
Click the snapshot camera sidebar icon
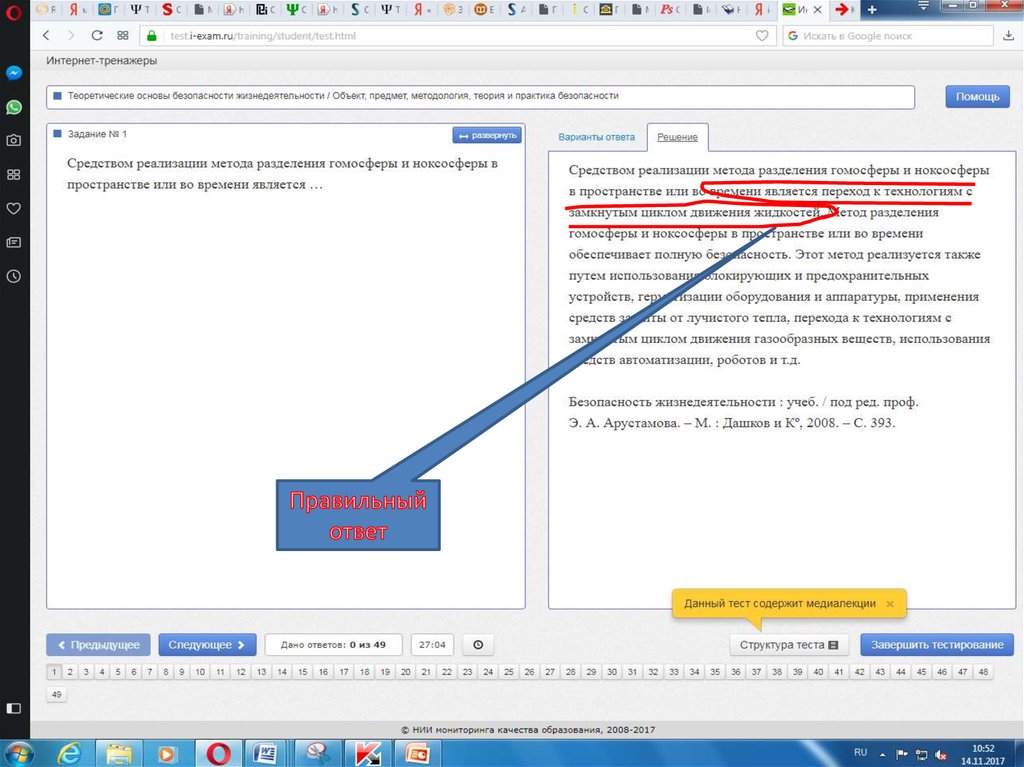click(14, 141)
